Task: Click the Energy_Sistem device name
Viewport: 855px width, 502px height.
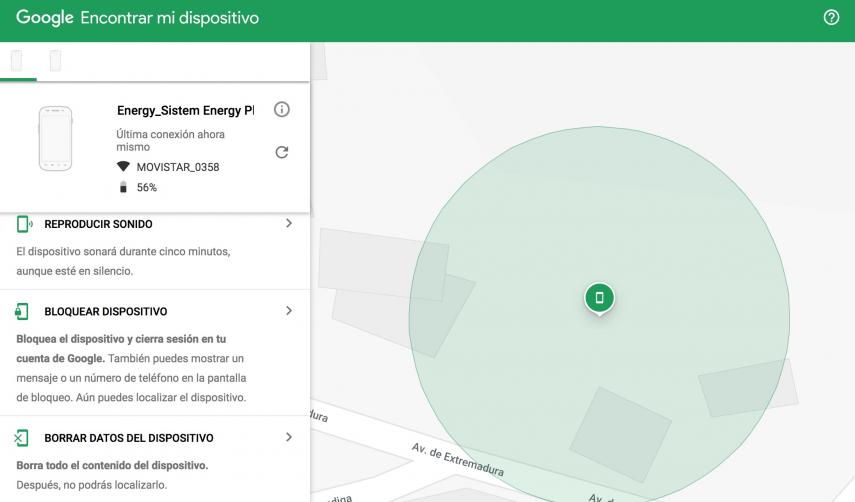Action: [x=185, y=111]
